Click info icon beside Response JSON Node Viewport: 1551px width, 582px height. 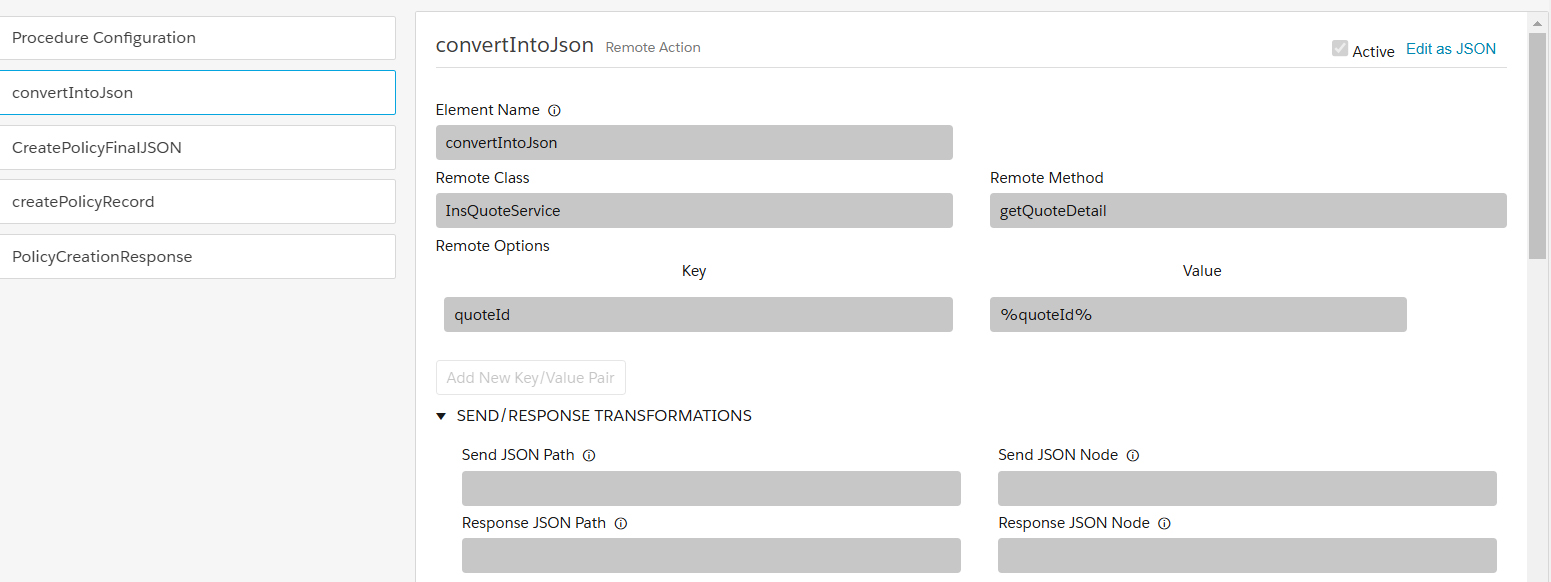(x=1164, y=523)
